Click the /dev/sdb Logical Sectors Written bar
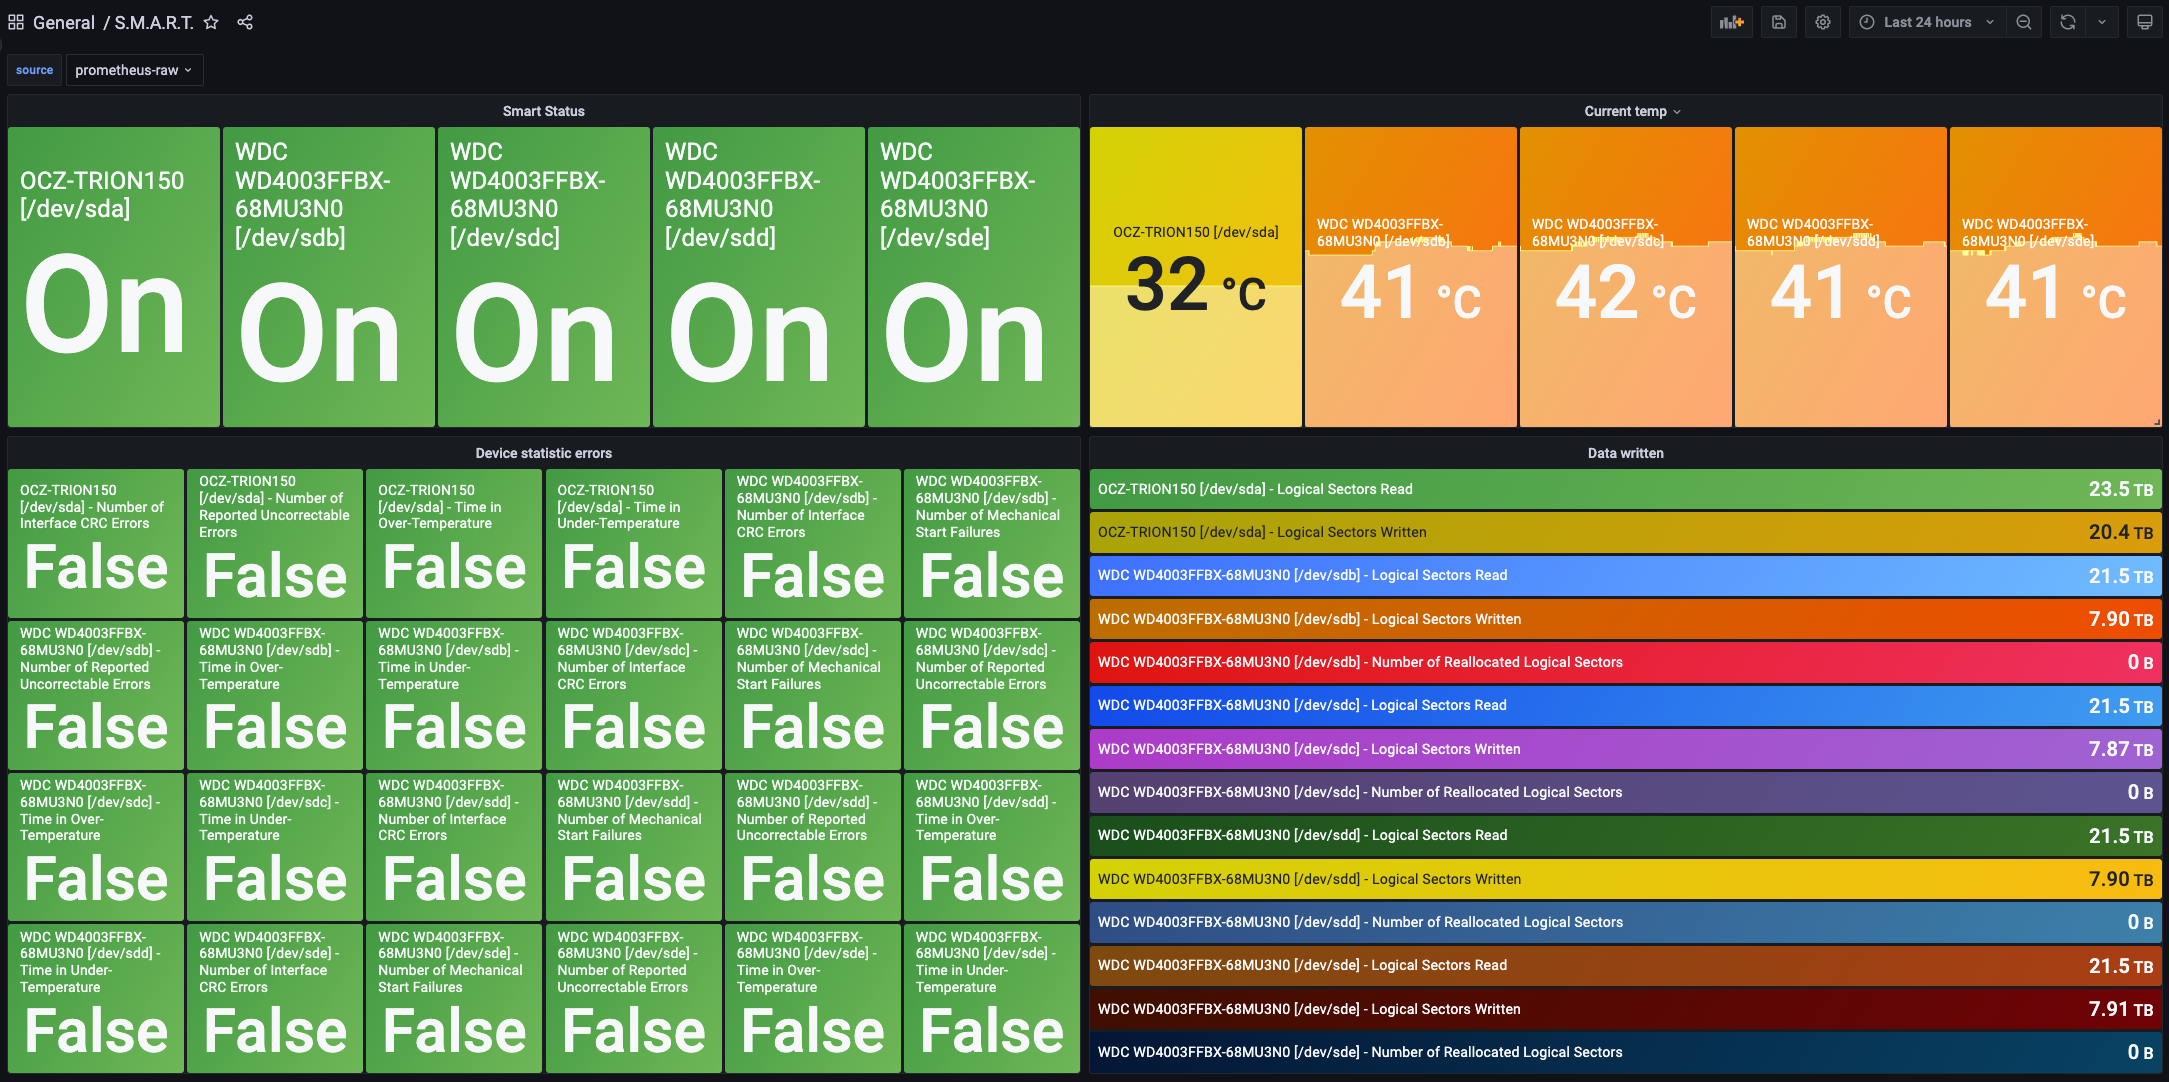Screen dimensions: 2169x1082 pos(1625,619)
